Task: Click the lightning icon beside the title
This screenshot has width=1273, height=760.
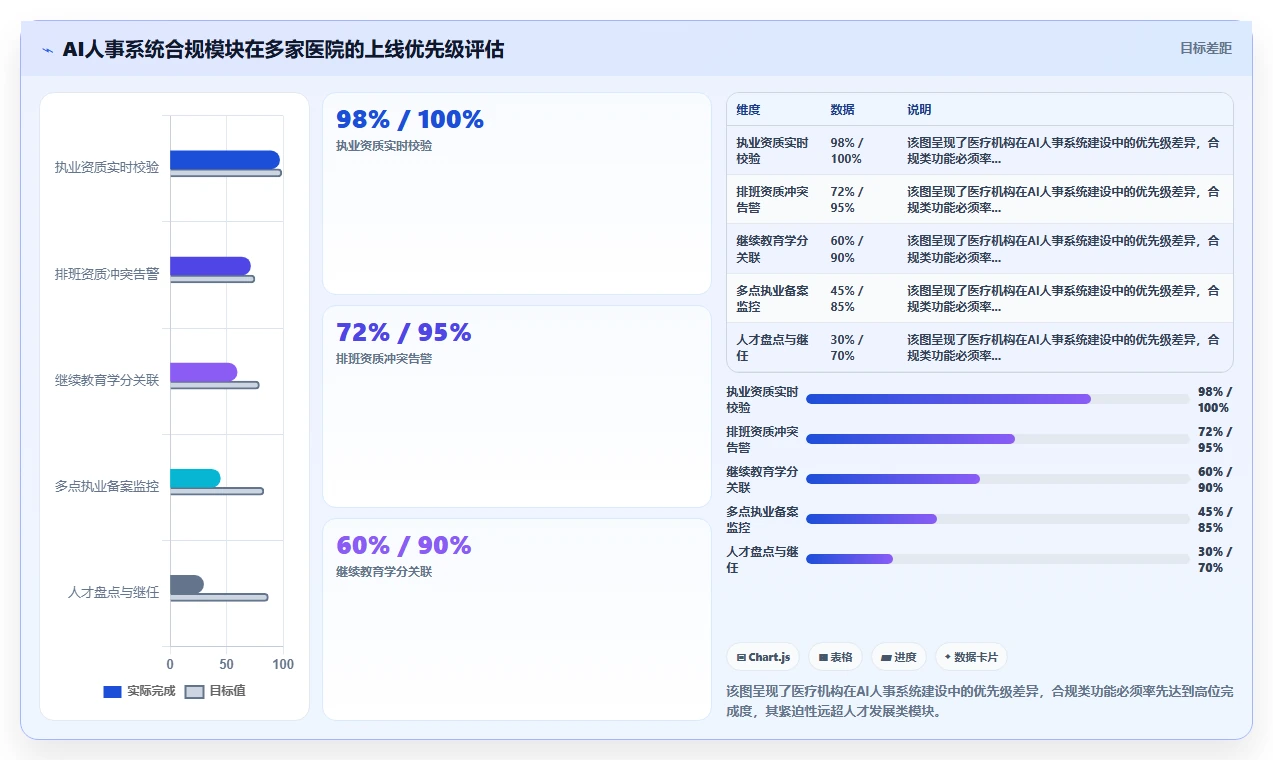Action: (47, 50)
